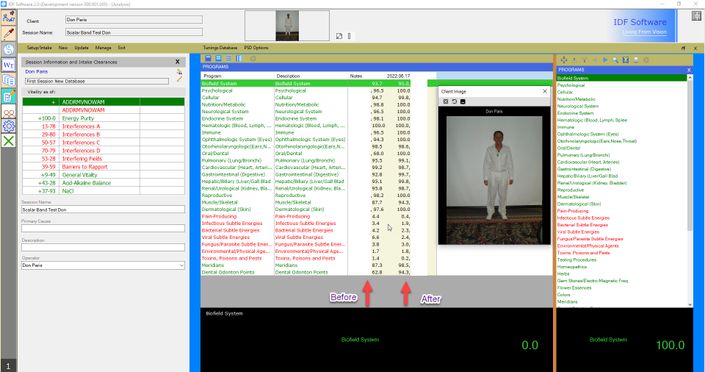Click the save disk icon in right toolbar

coord(625,60)
